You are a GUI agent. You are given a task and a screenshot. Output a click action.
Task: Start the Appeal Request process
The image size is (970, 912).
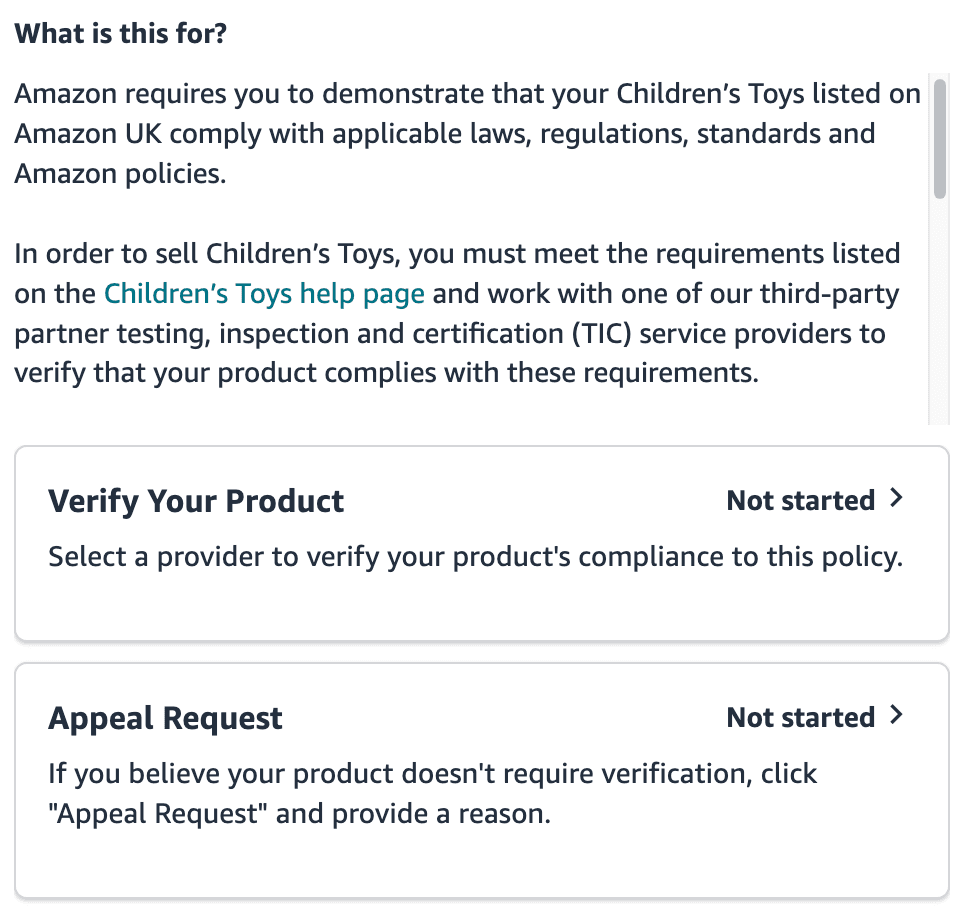(x=482, y=760)
